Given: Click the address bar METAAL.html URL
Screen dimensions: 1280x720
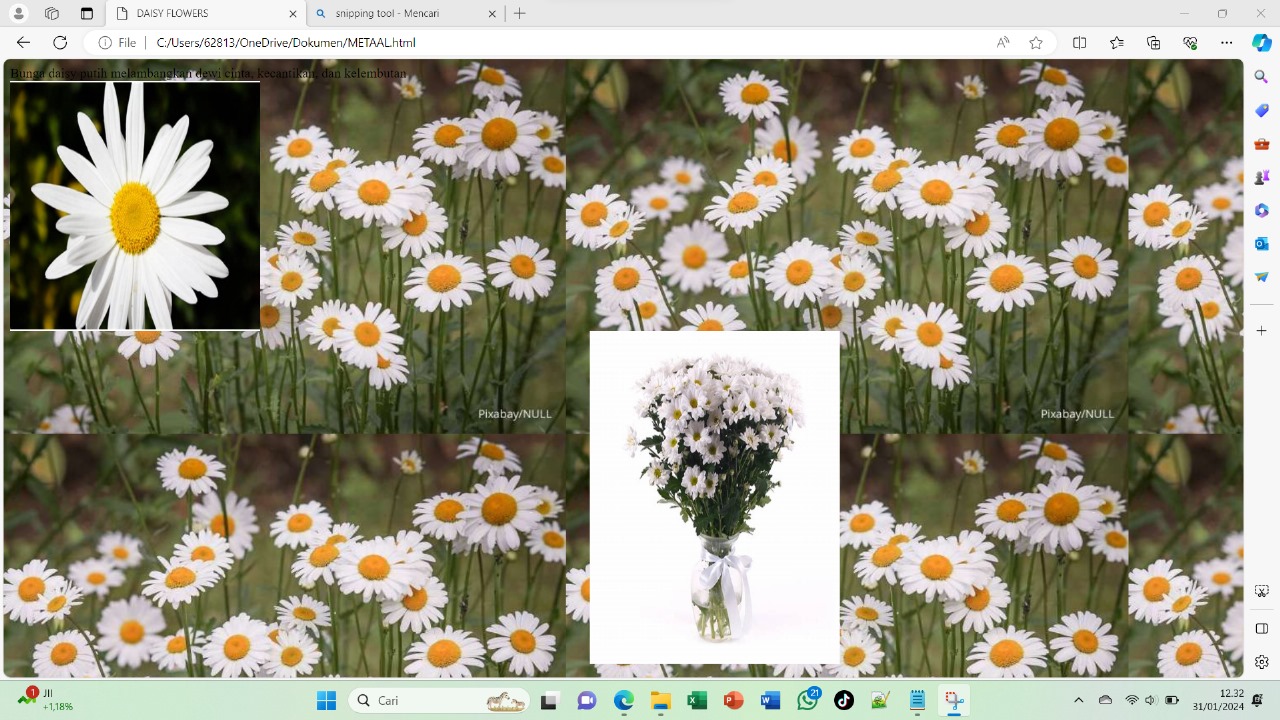Looking at the screenshot, I should click(286, 43).
